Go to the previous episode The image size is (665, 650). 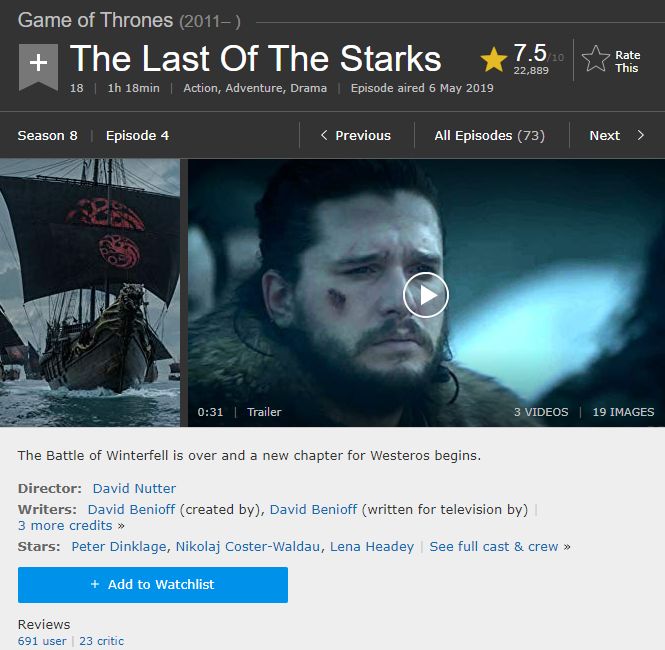[356, 136]
